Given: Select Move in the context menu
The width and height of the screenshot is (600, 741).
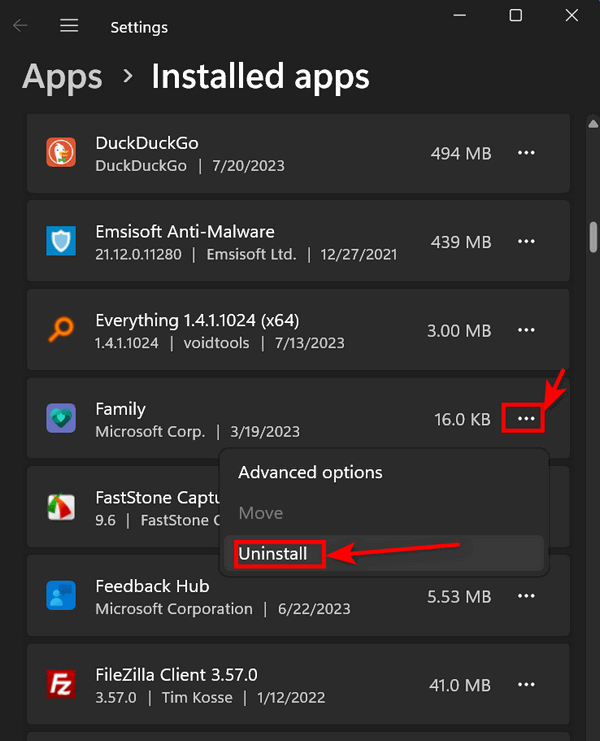Looking at the screenshot, I should (x=384, y=513).
